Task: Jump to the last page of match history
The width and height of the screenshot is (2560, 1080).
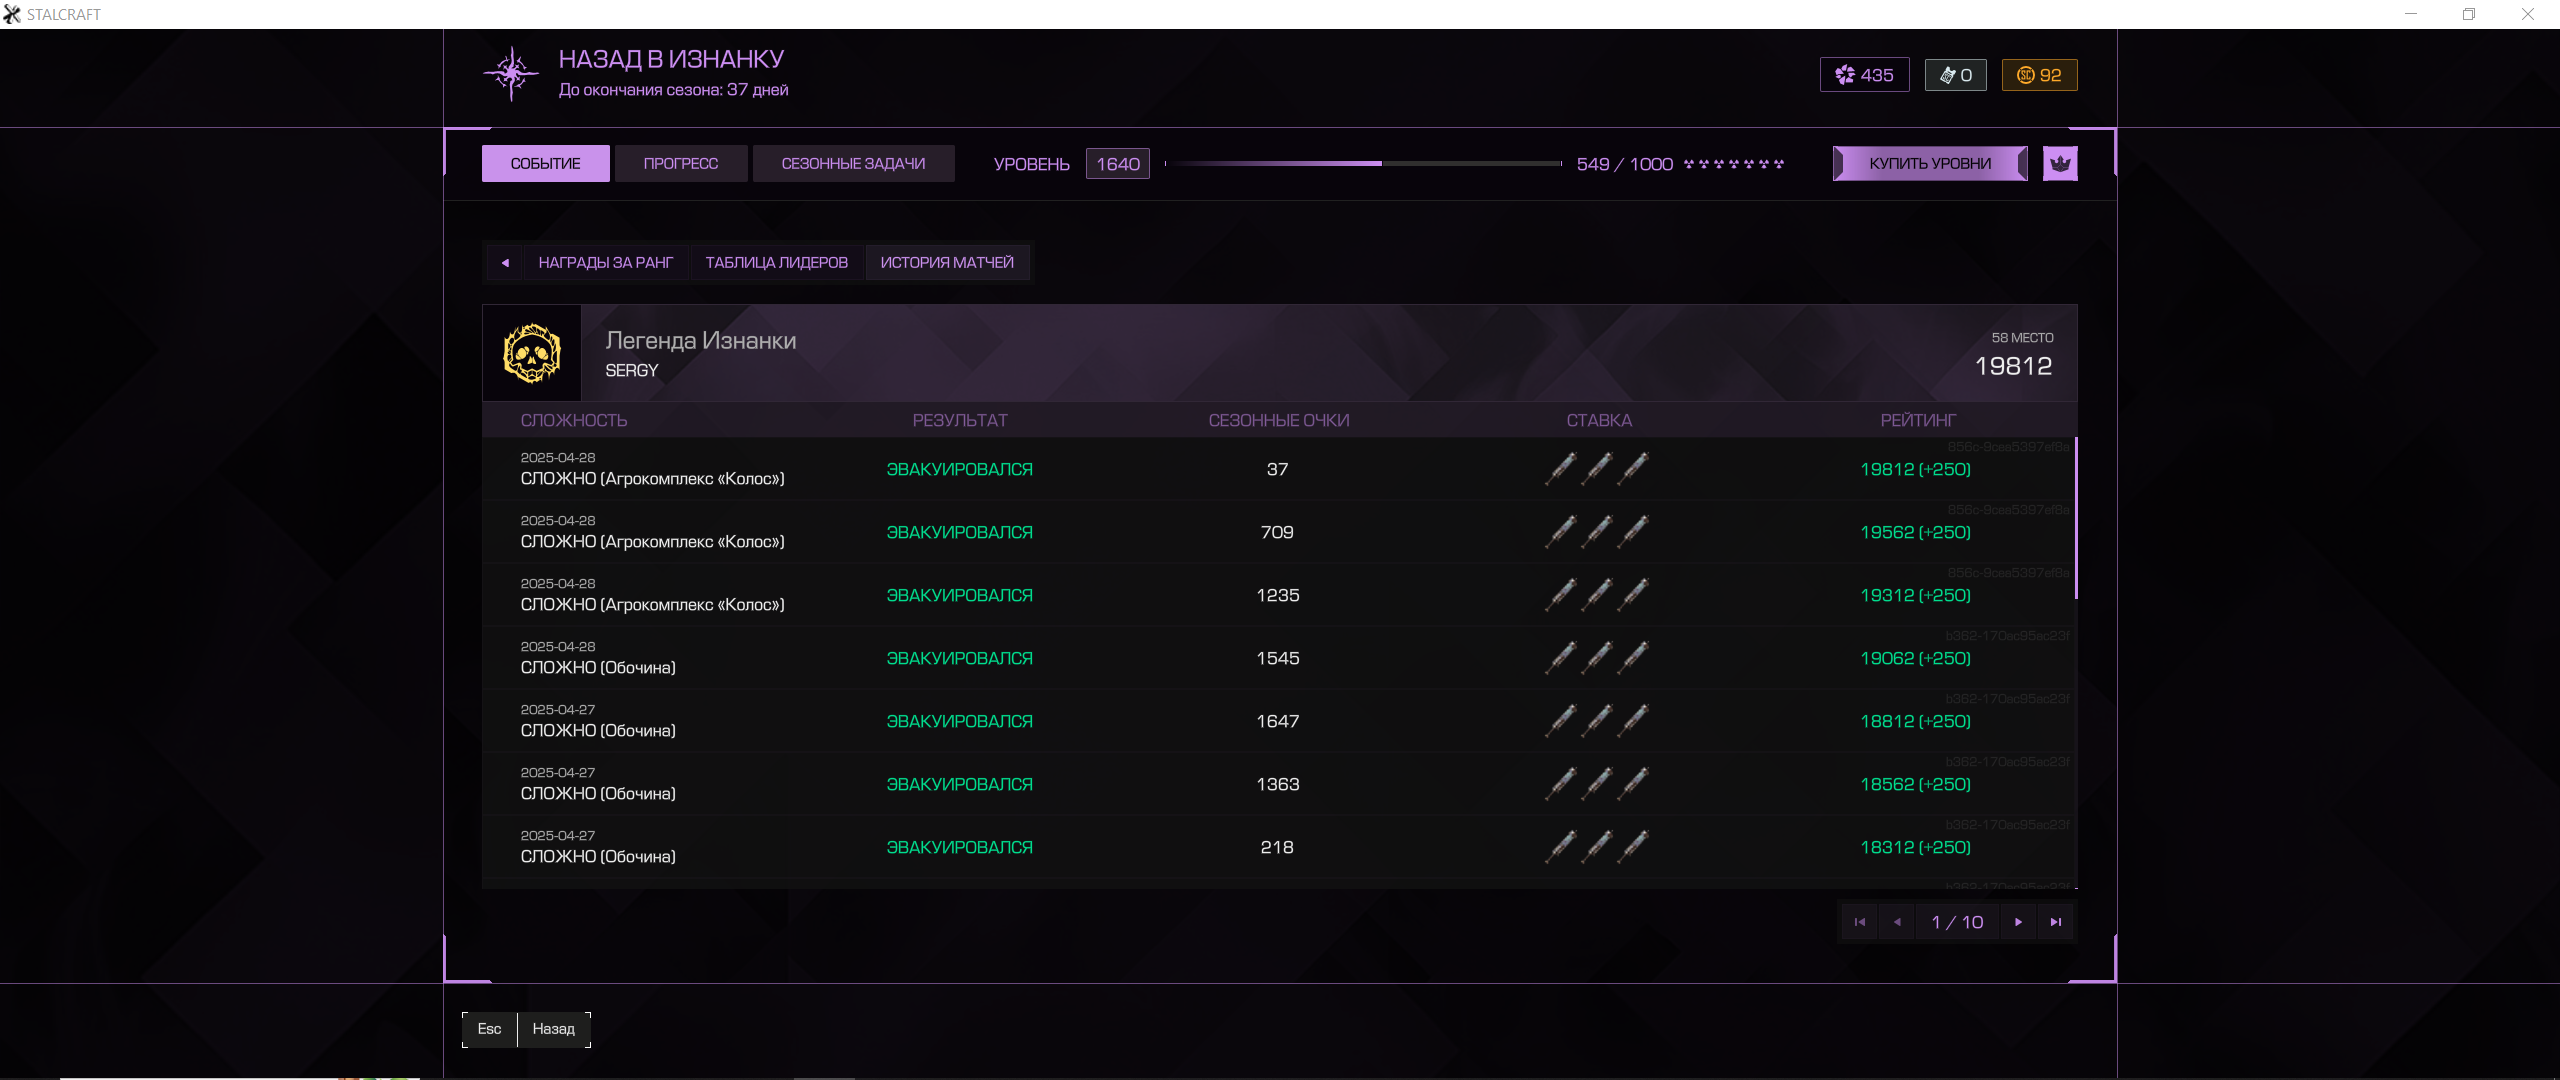Action: point(2056,922)
